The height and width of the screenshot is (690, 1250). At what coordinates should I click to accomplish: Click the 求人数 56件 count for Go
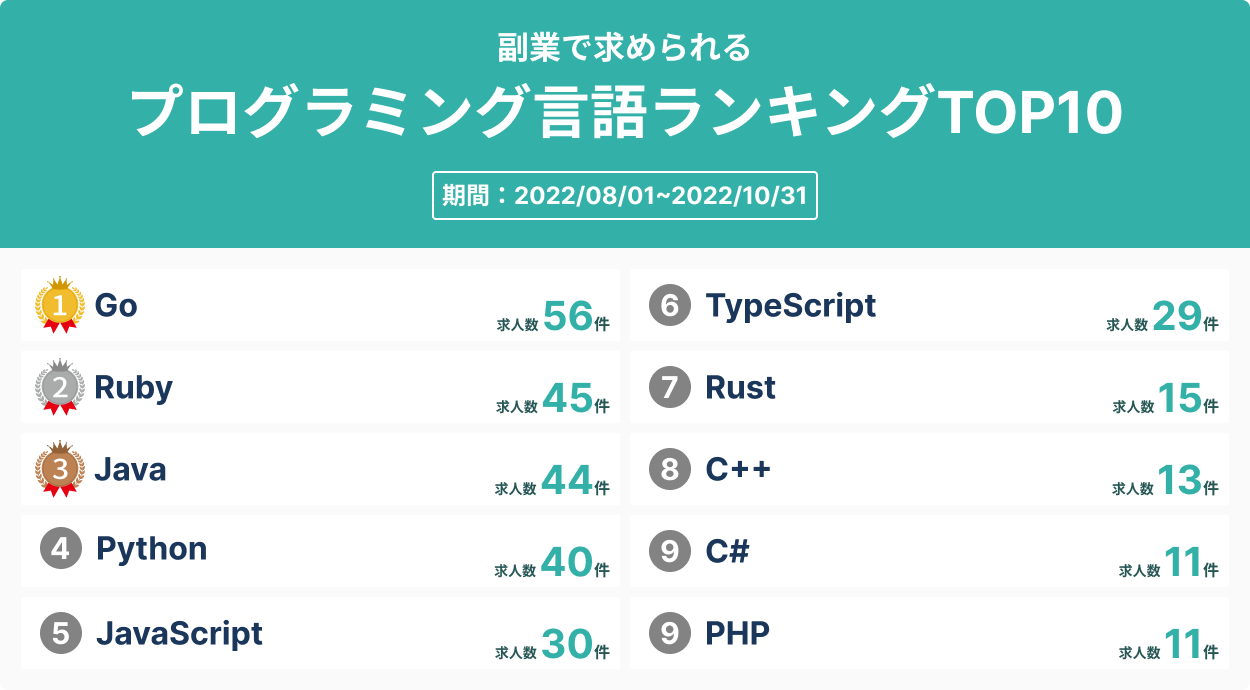553,317
